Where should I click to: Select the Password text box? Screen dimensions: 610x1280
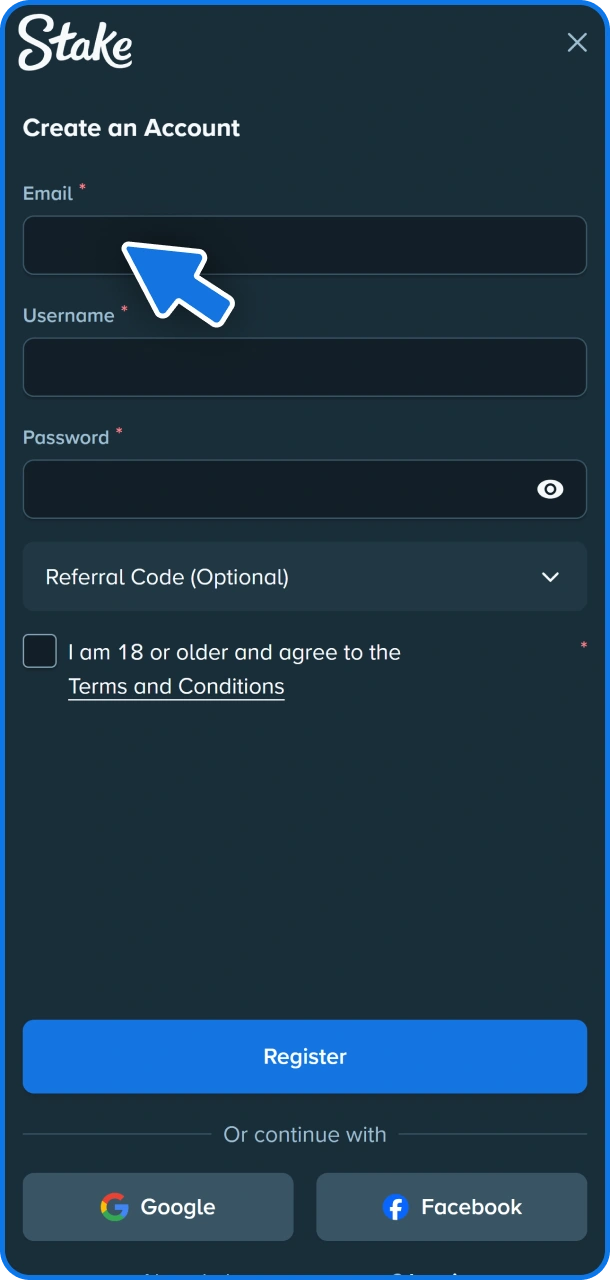(x=270, y=489)
